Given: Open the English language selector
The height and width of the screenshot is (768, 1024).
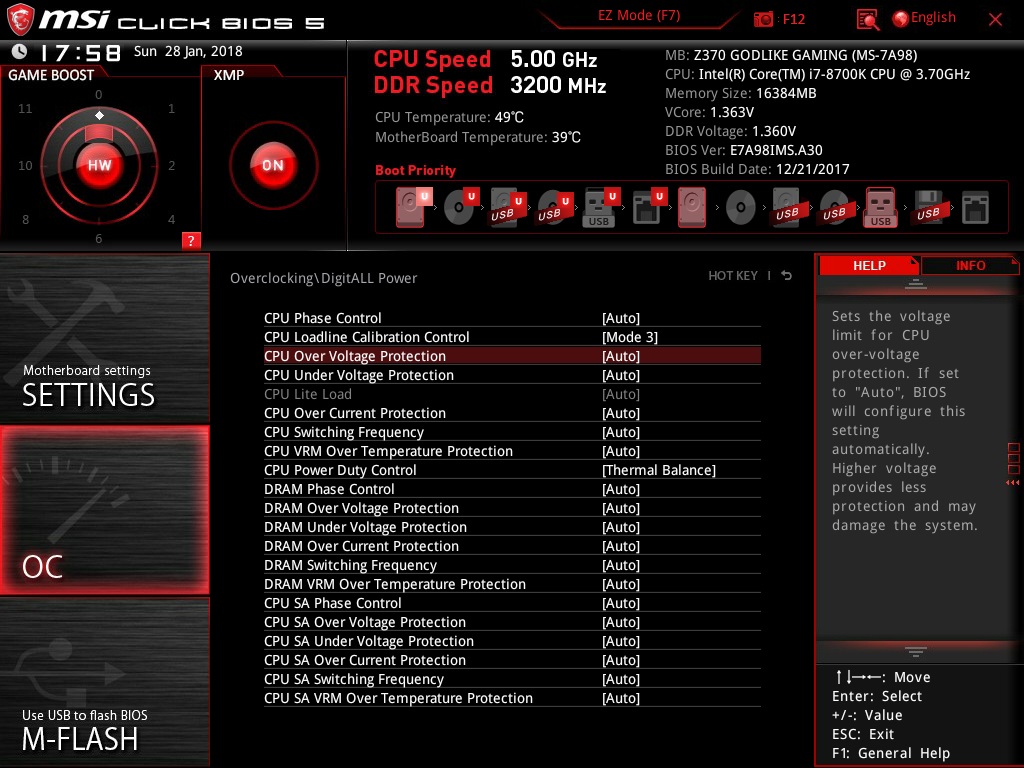Looking at the screenshot, I should click(933, 18).
